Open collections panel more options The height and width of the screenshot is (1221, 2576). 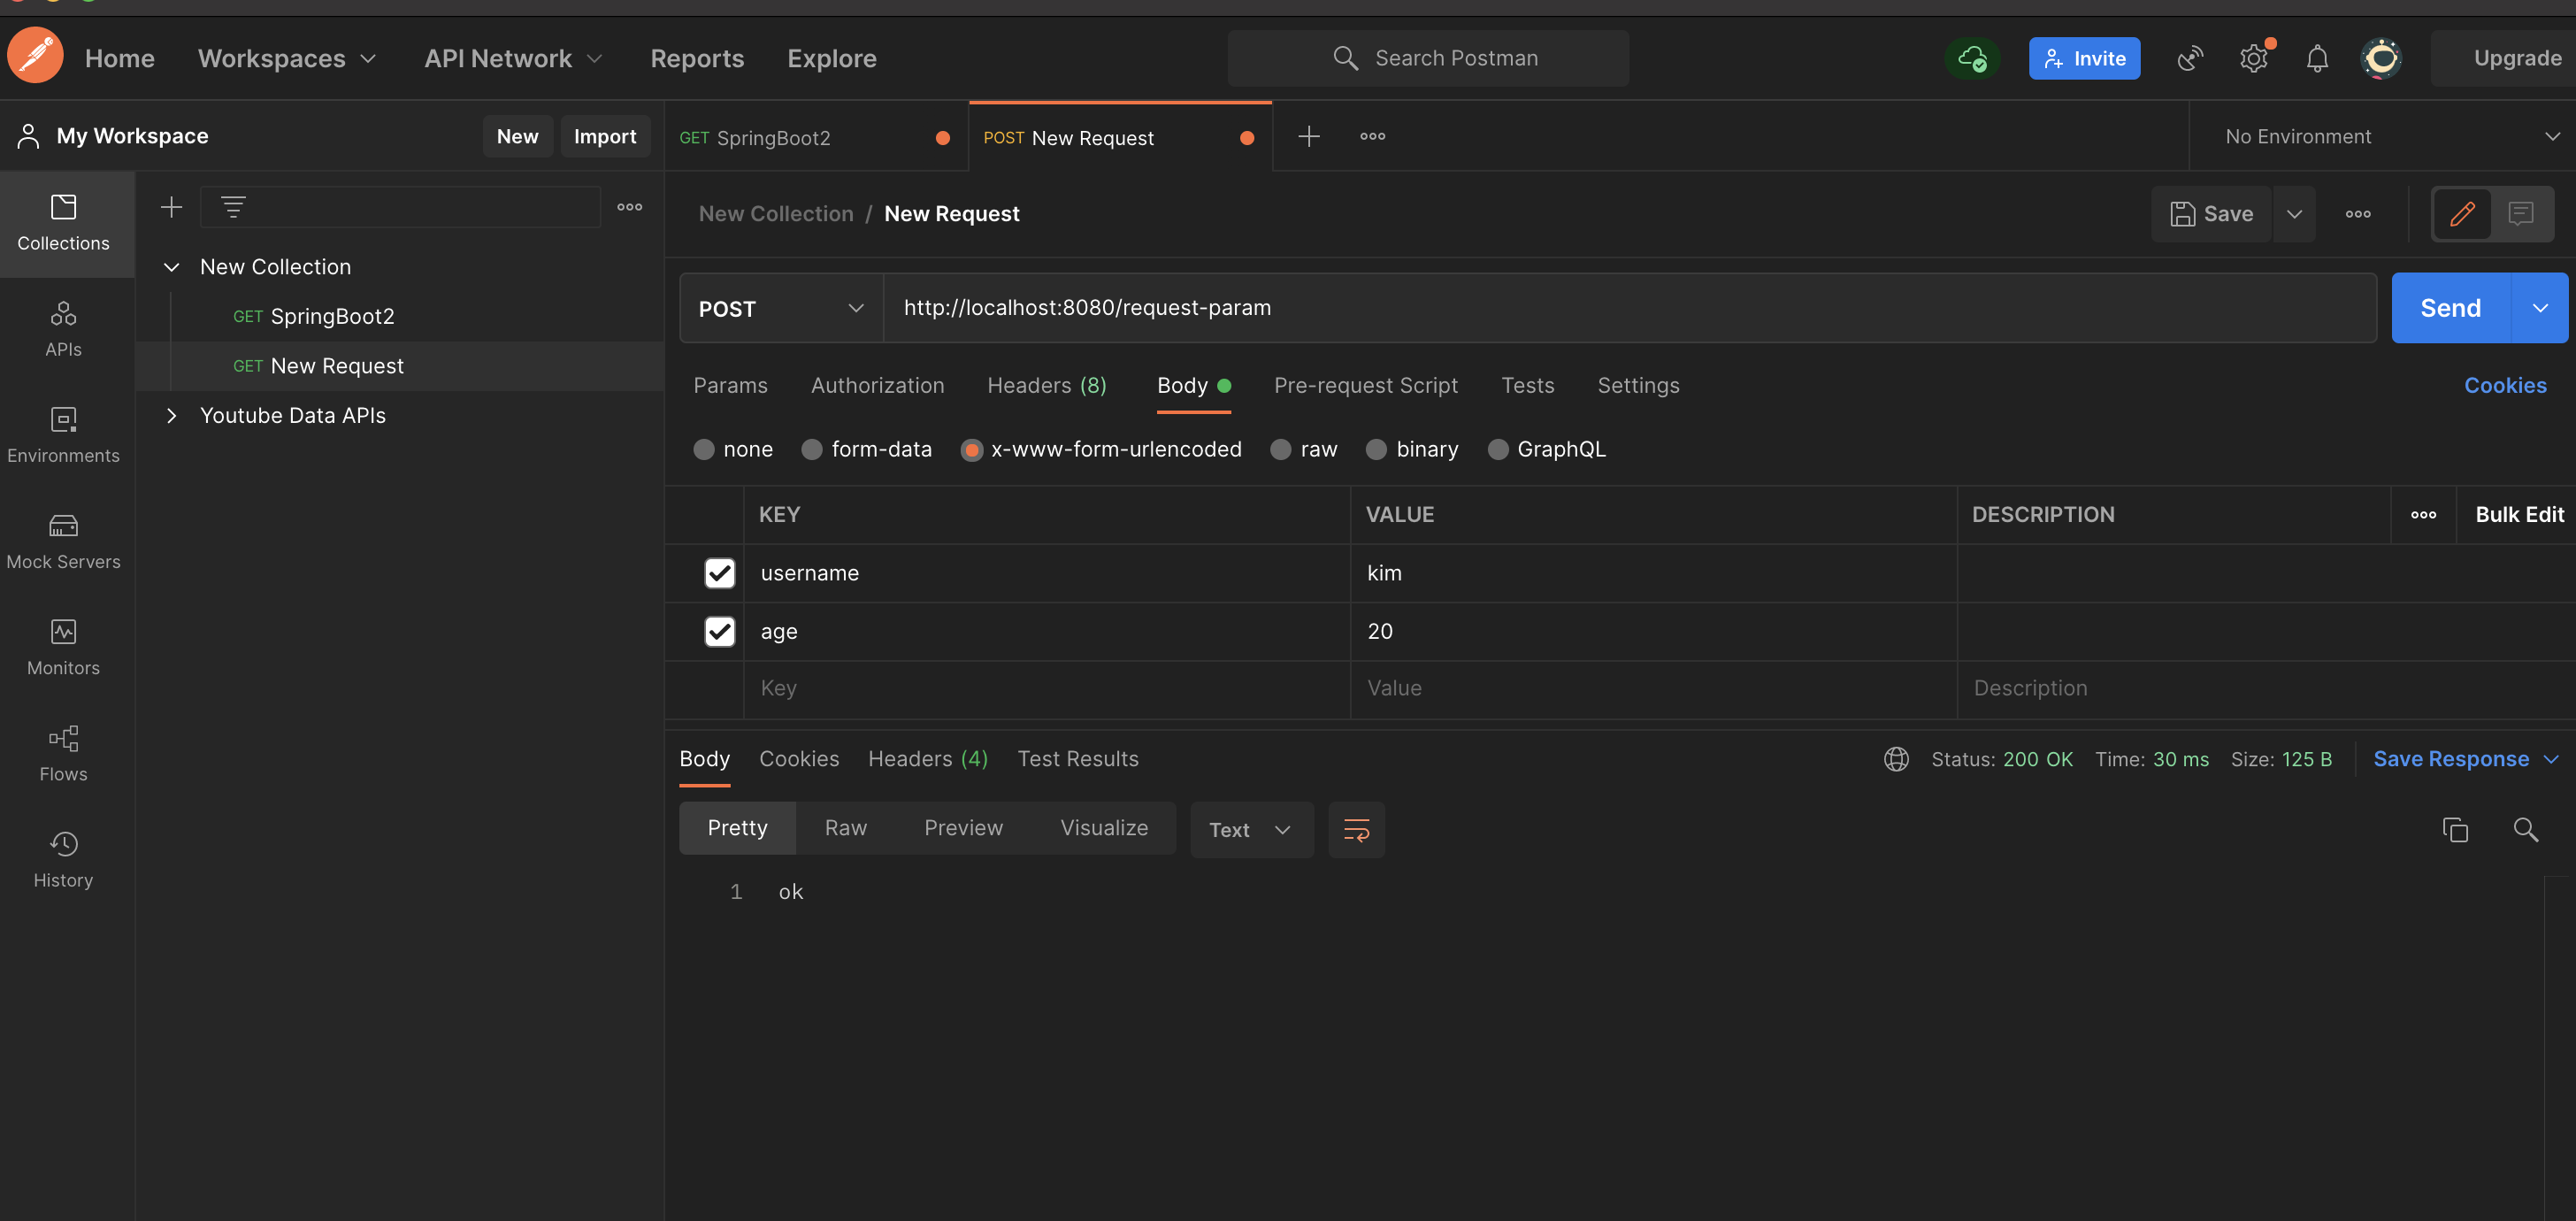pos(629,207)
